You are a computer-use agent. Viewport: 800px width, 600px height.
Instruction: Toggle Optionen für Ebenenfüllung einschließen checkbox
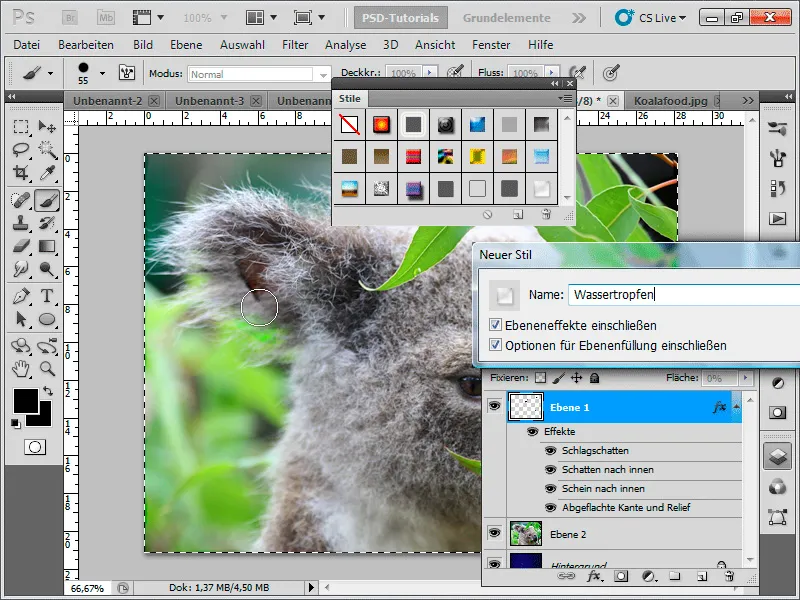point(495,344)
